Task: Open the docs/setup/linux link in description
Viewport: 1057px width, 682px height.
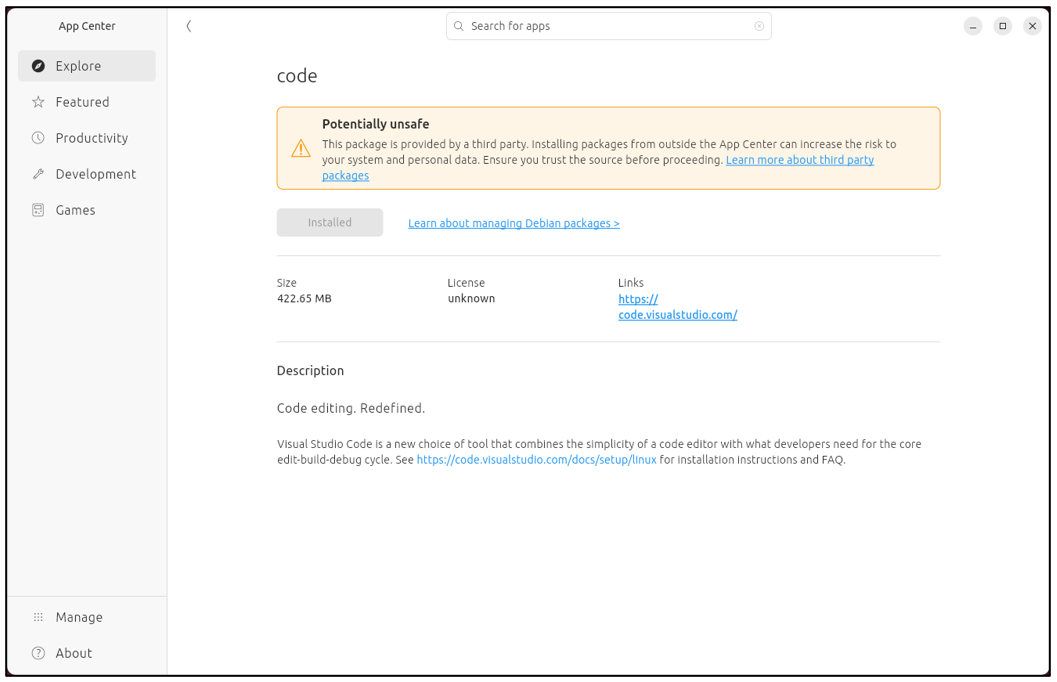Action: point(537,460)
